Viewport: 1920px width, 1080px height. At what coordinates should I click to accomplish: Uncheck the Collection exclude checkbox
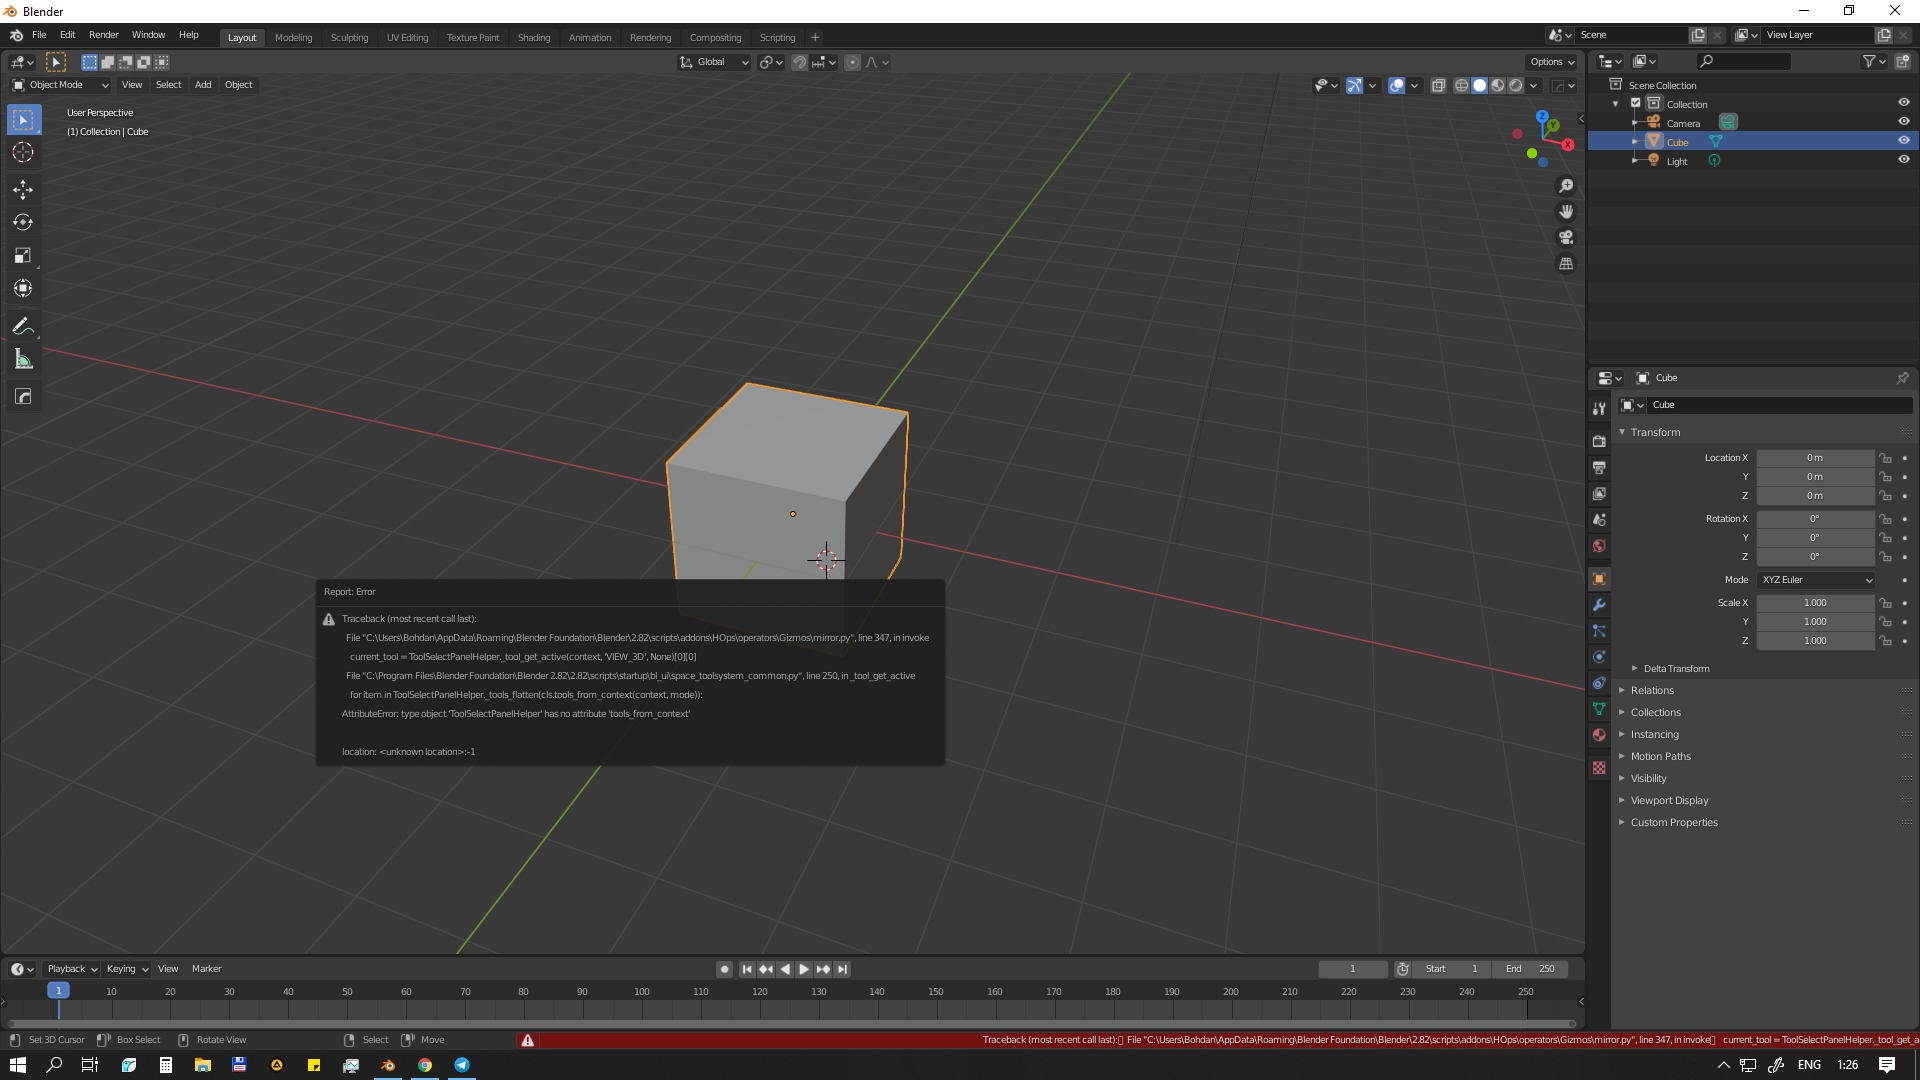1636,103
